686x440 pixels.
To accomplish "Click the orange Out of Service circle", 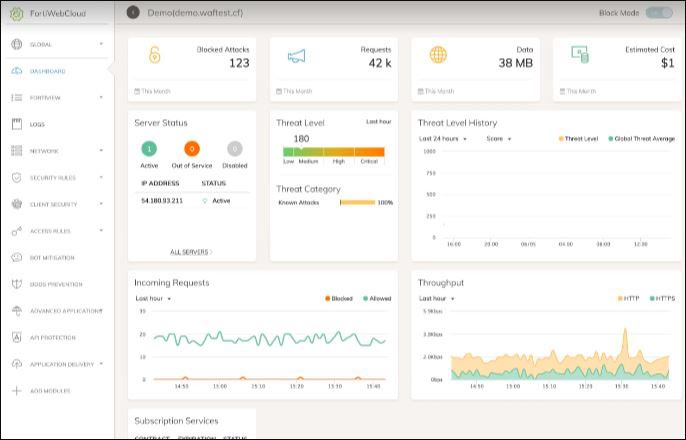I will coord(192,149).
